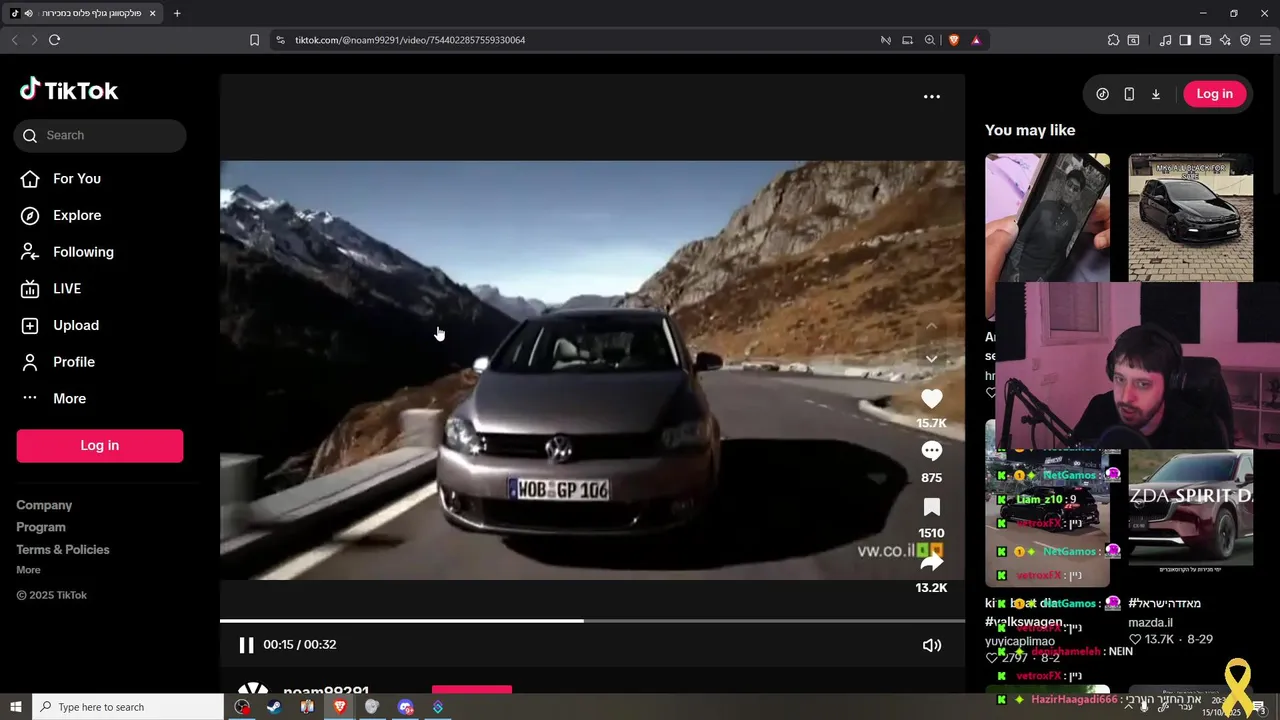
Task: Click the download desktop app icon
Action: (1156, 94)
